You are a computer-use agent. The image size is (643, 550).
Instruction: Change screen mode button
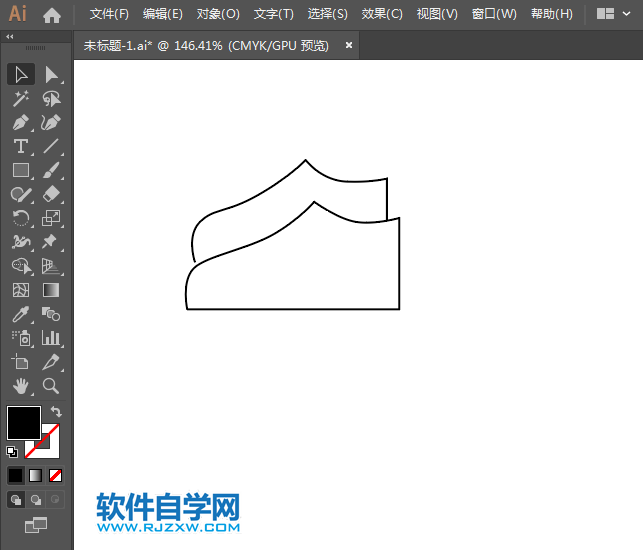pos(36,525)
